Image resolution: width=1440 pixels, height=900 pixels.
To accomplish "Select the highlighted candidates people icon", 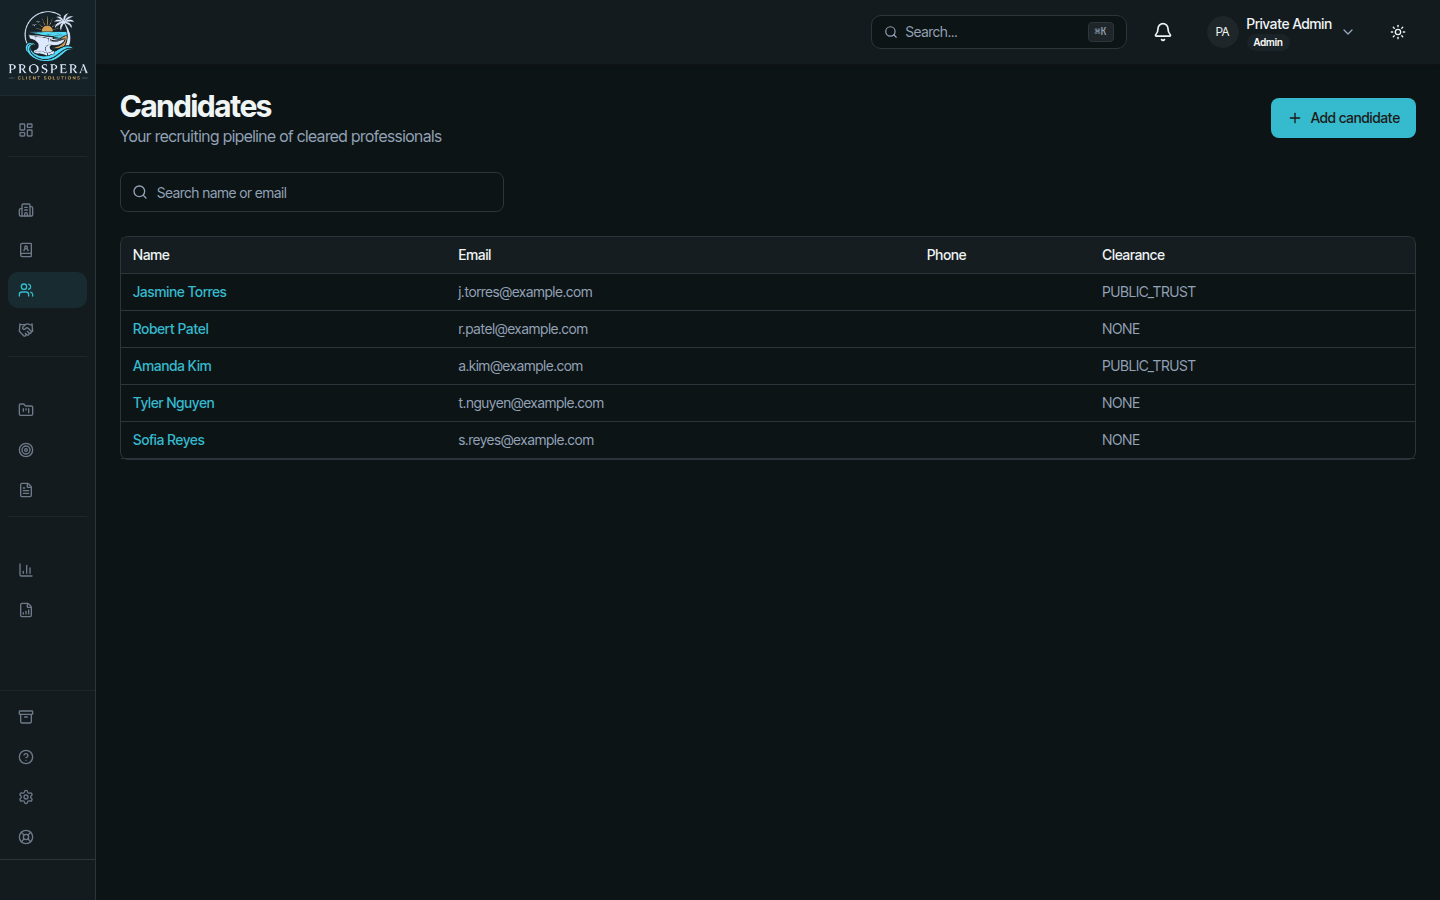I will pos(26,290).
